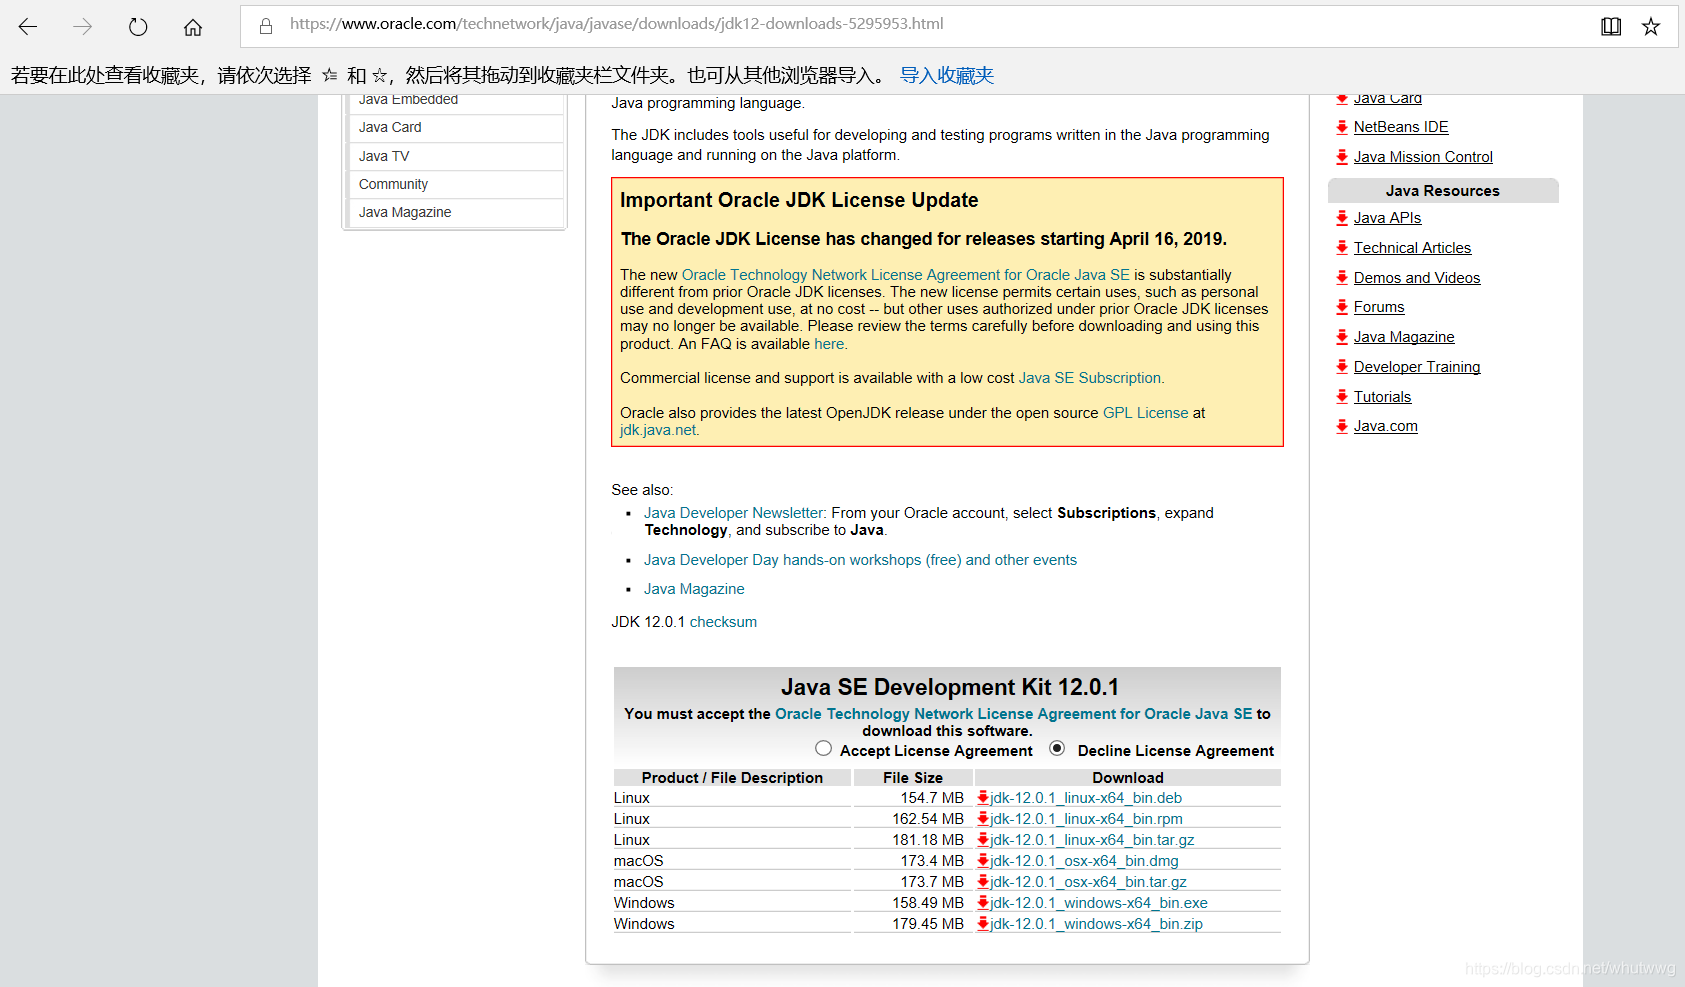Open the FAQ 'here' link
Image resolution: width=1685 pixels, height=987 pixels.
tap(829, 344)
